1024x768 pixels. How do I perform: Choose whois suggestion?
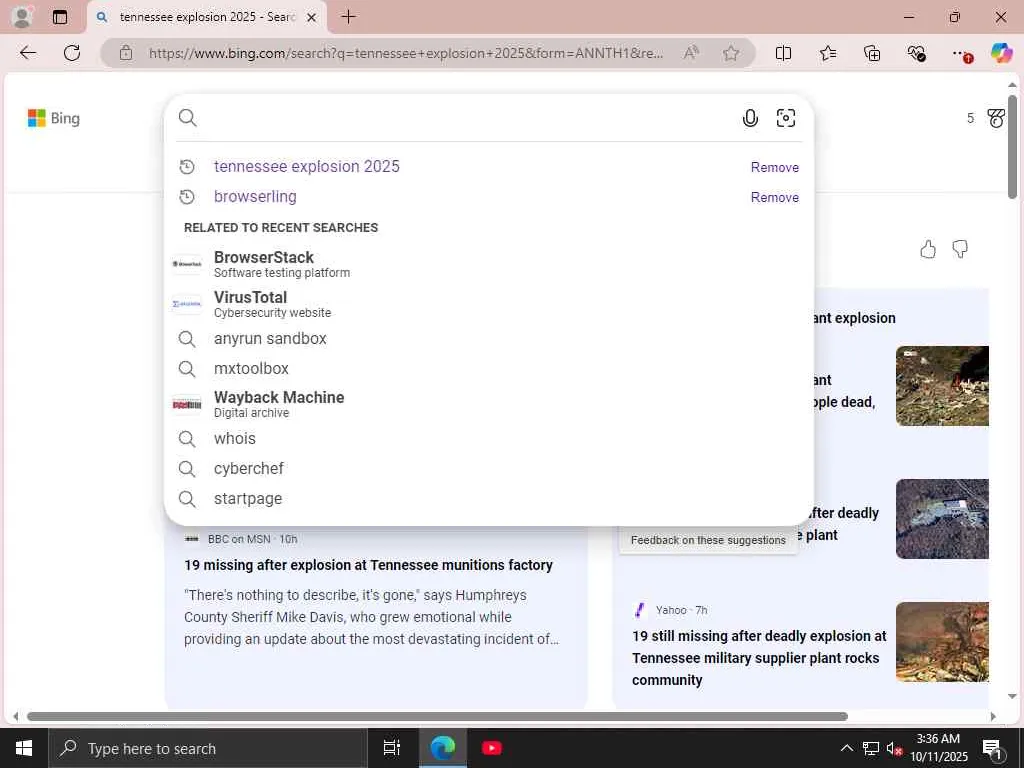coord(488,438)
